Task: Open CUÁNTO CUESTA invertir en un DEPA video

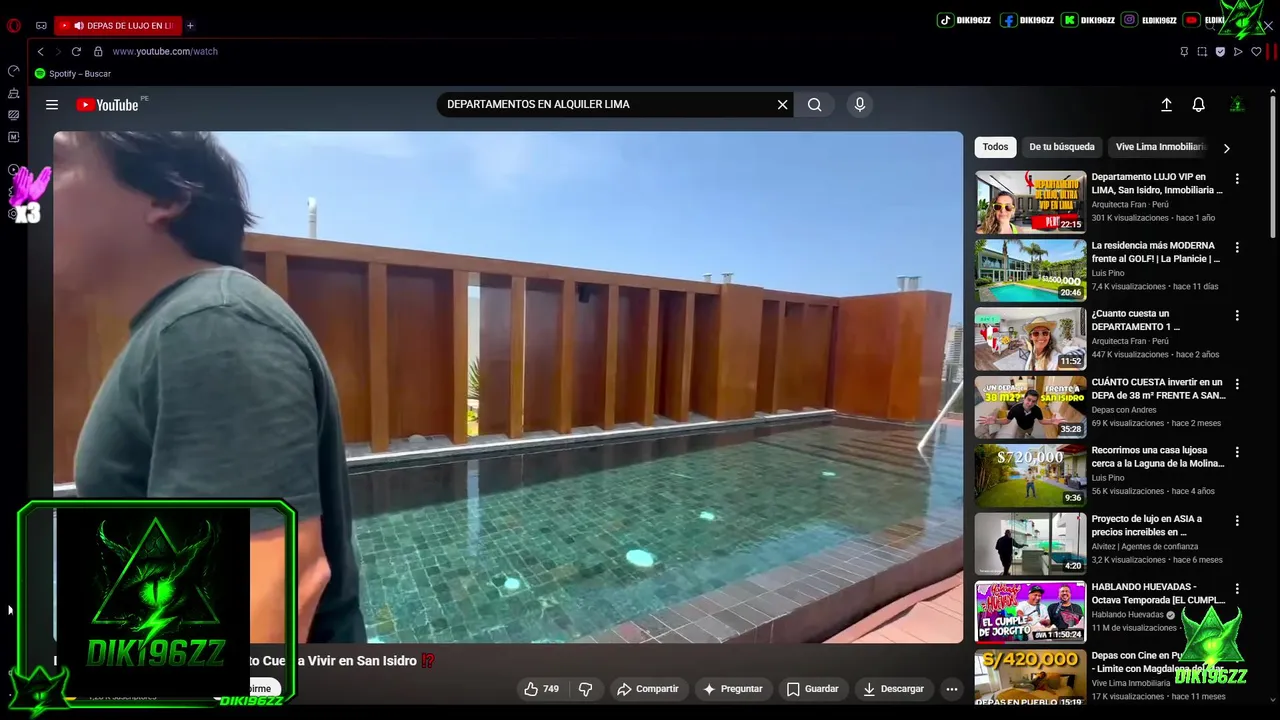Action: (1030, 407)
